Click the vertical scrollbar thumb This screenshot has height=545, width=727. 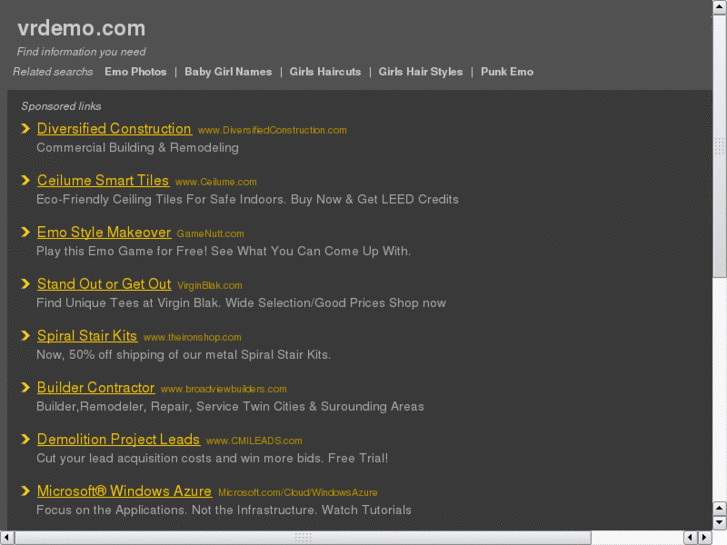click(720, 146)
